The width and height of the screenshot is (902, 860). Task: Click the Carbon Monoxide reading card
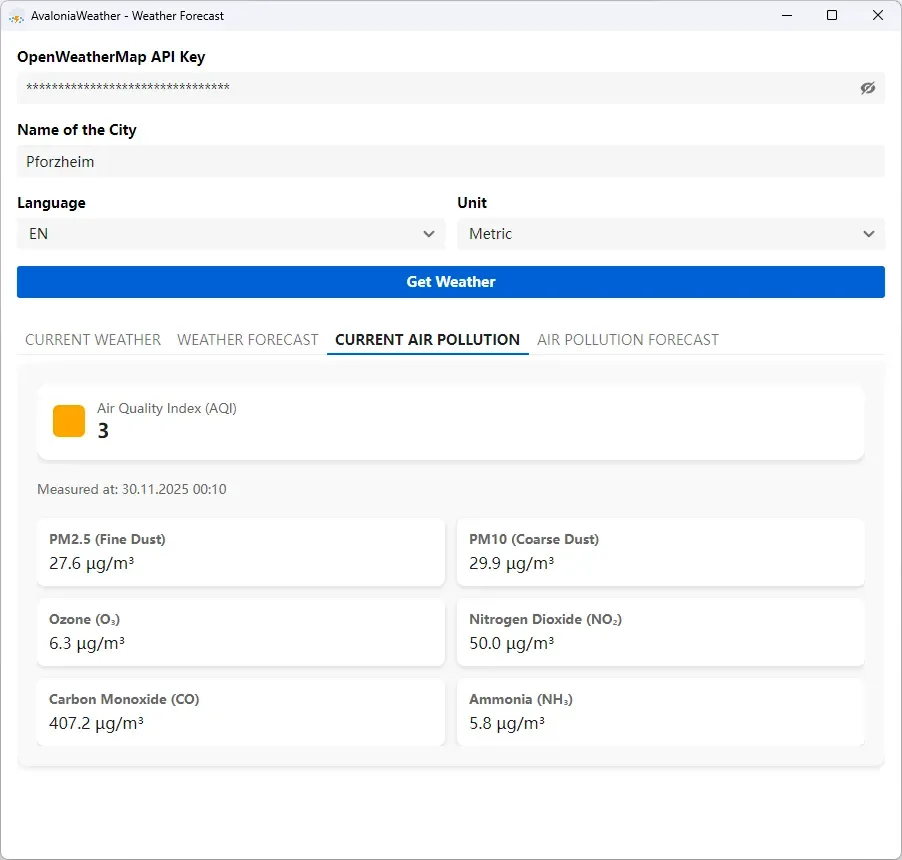coord(240,712)
